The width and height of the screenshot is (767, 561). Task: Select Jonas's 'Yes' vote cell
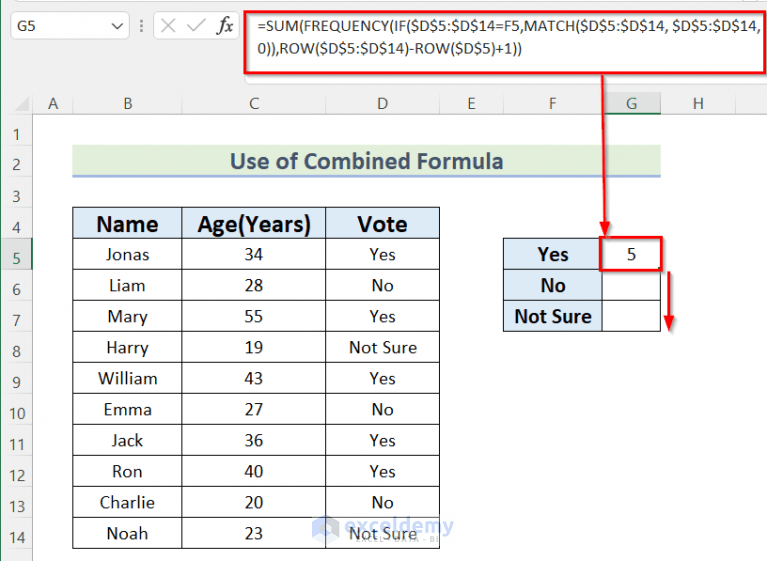[383, 254]
